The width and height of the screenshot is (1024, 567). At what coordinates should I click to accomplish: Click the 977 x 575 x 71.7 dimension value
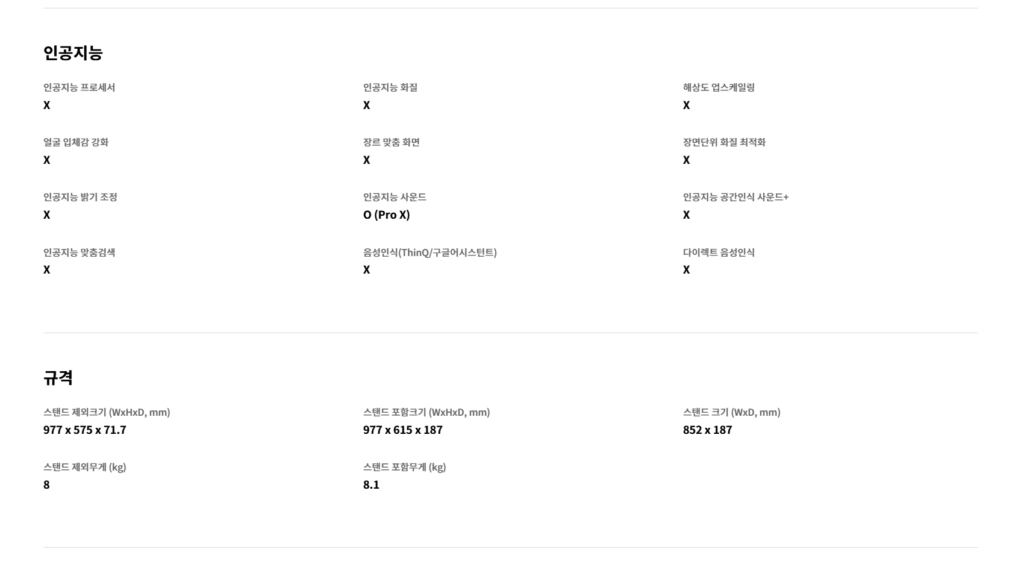tap(85, 430)
